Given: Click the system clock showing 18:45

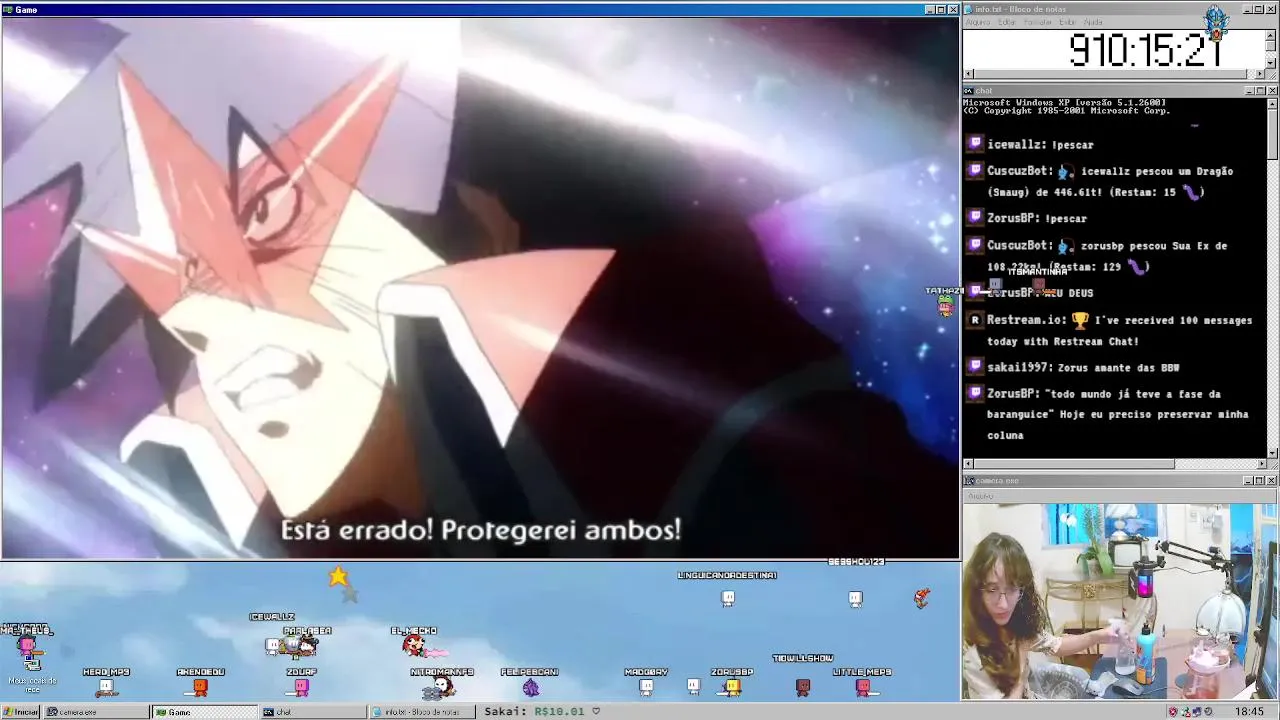Looking at the screenshot, I should coord(1249,712).
